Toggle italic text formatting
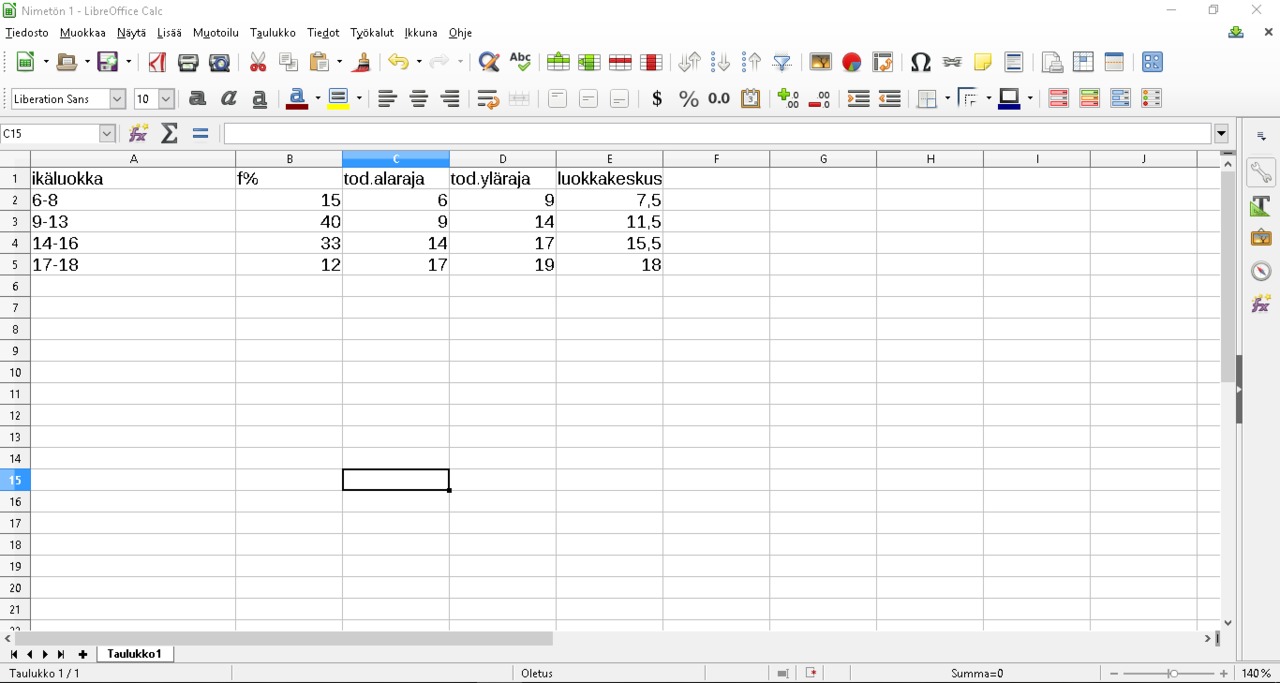The width and height of the screenshot is (1280, 683). [x=229, y=99]
